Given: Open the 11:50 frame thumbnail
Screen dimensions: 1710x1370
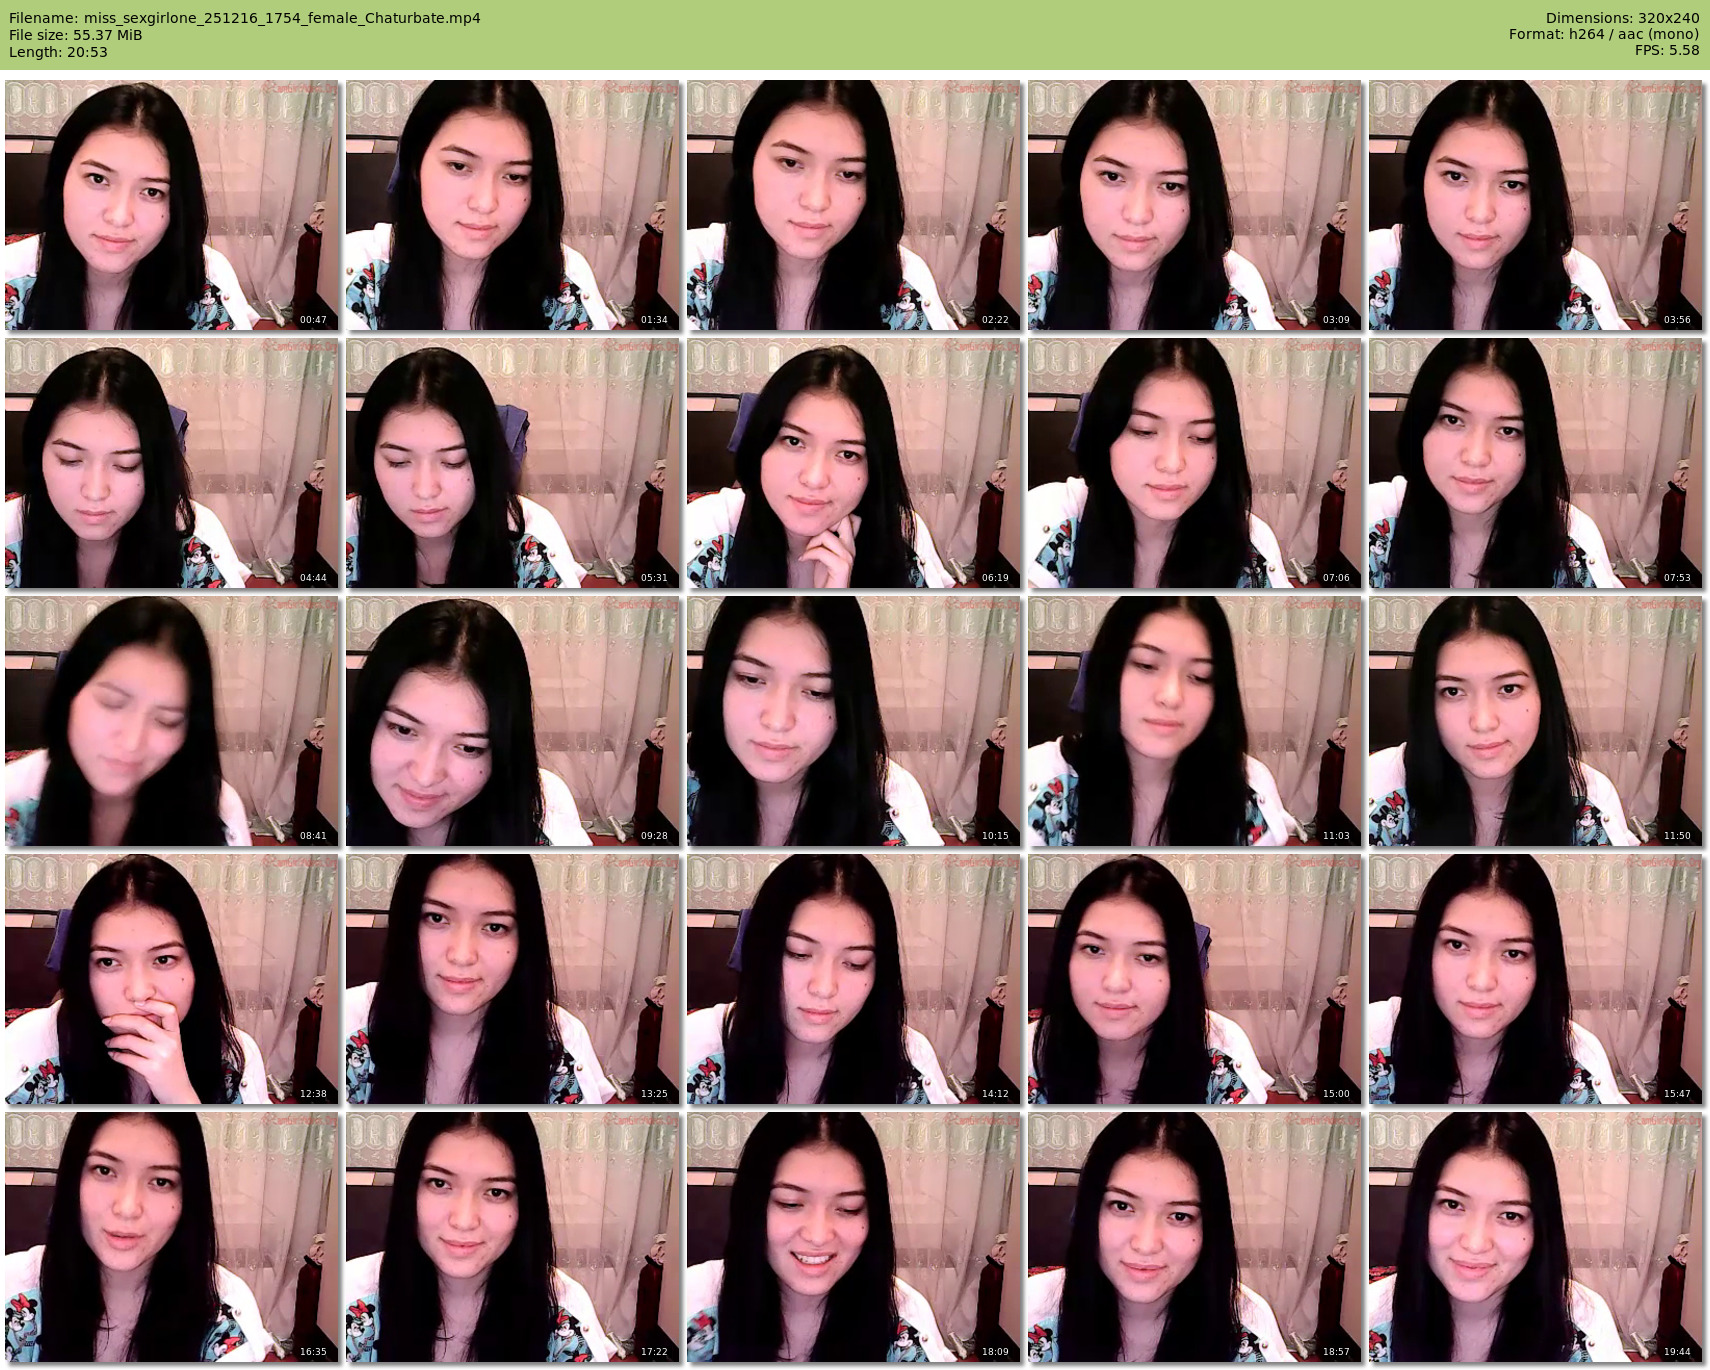Looking at the screenshot, I should click(x=1535, y=721).
